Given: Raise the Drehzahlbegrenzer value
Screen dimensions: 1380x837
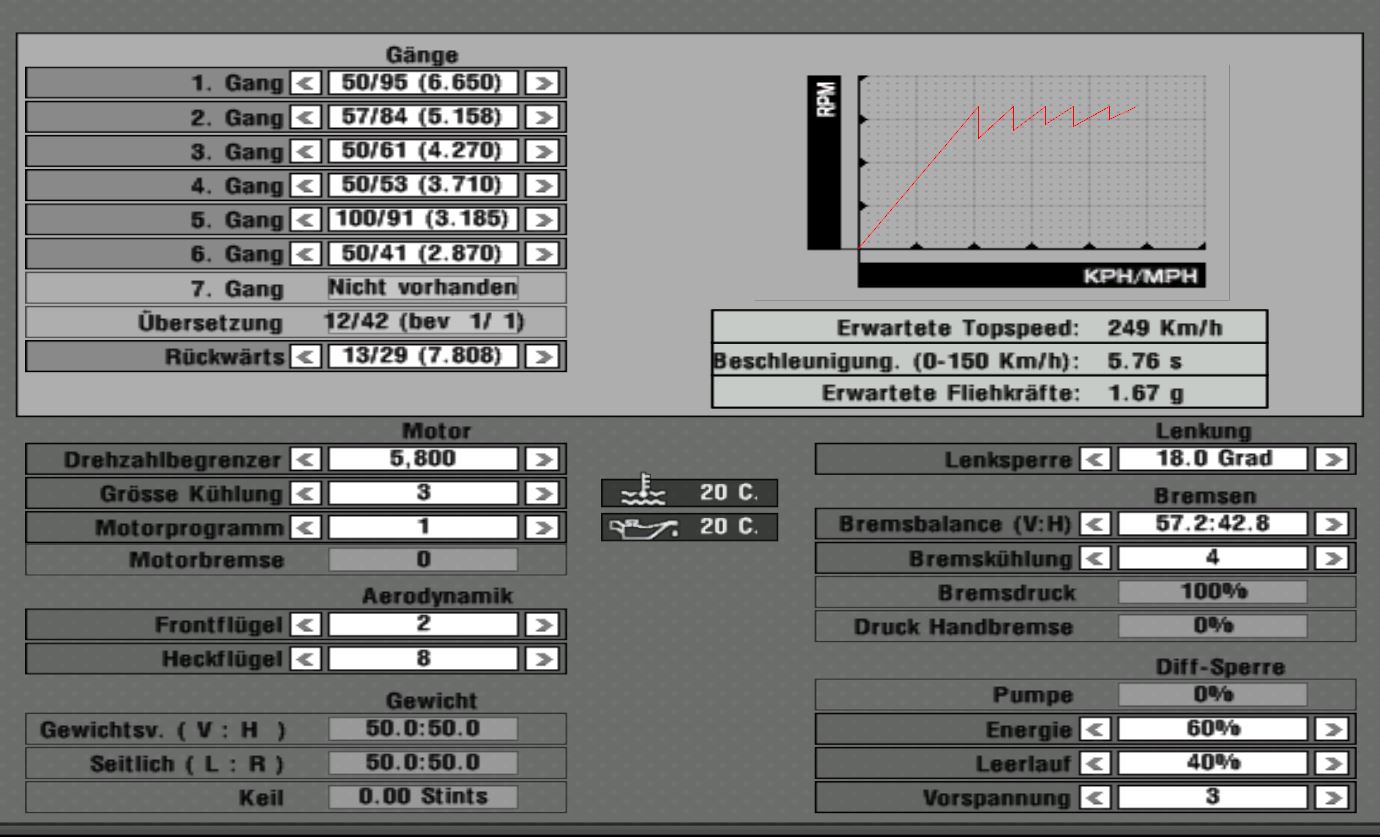Looking at the screenshot, I should click(541, 460).
